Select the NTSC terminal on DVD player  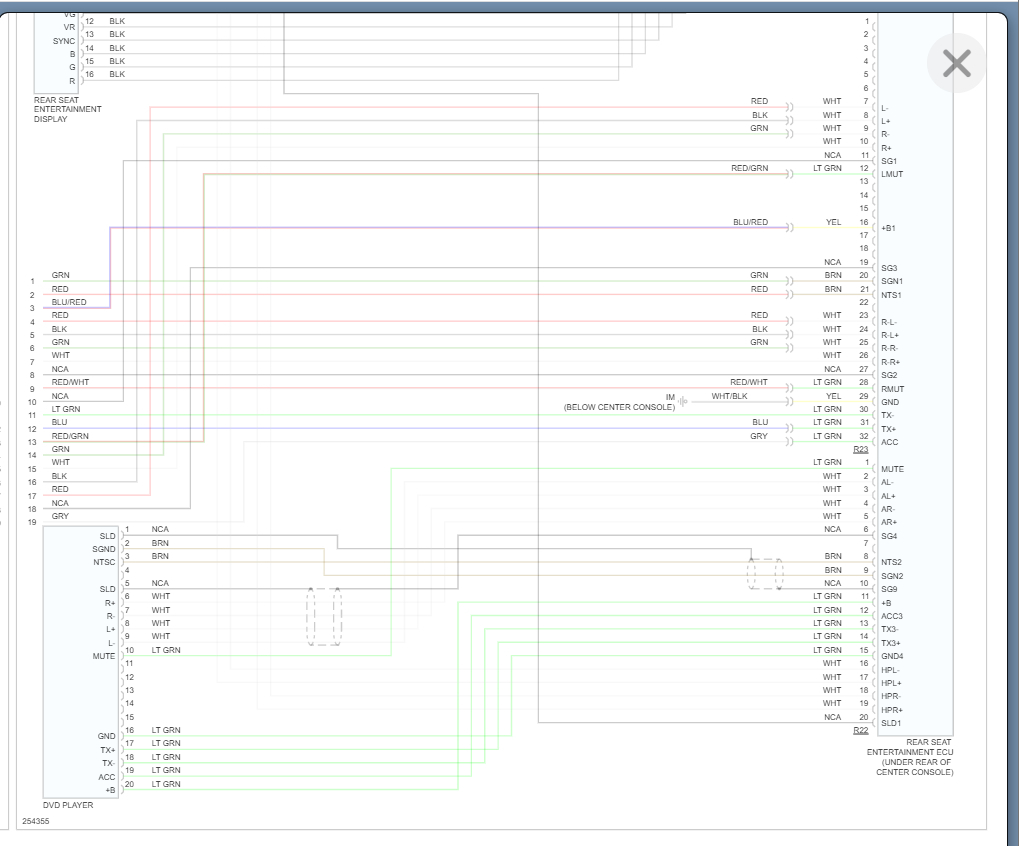(x=104, y=563)
